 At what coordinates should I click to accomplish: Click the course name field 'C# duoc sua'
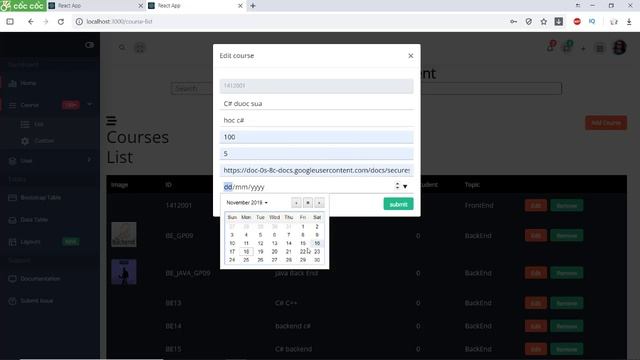pyautogui.click(x=316, y=103)
